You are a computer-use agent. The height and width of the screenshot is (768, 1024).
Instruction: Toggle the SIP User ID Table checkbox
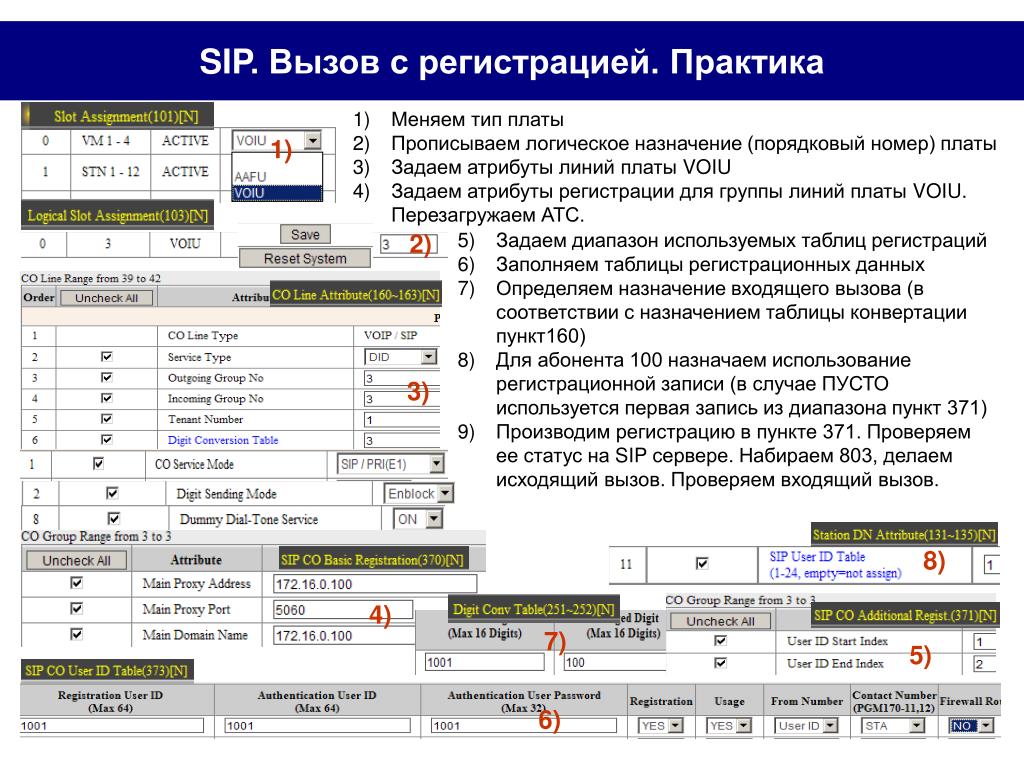click(x=702, y=563)
